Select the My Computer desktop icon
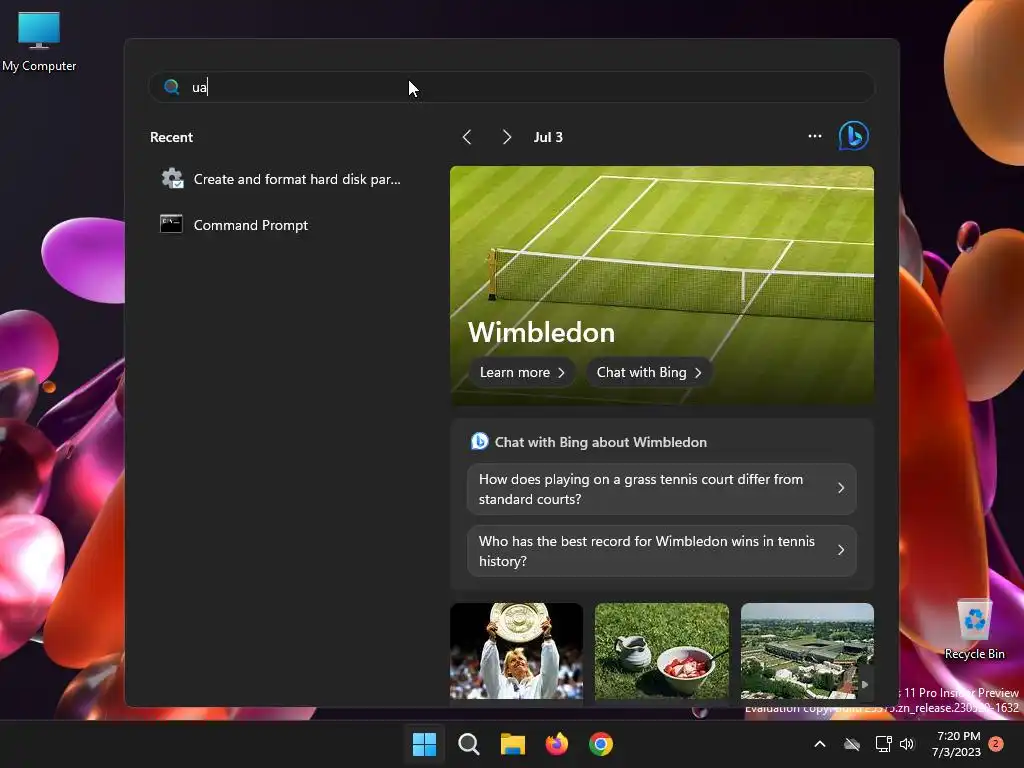Image resolution: width=1024 pixels, height=768 pixels. pyautogui.click(x=39, y=40)
